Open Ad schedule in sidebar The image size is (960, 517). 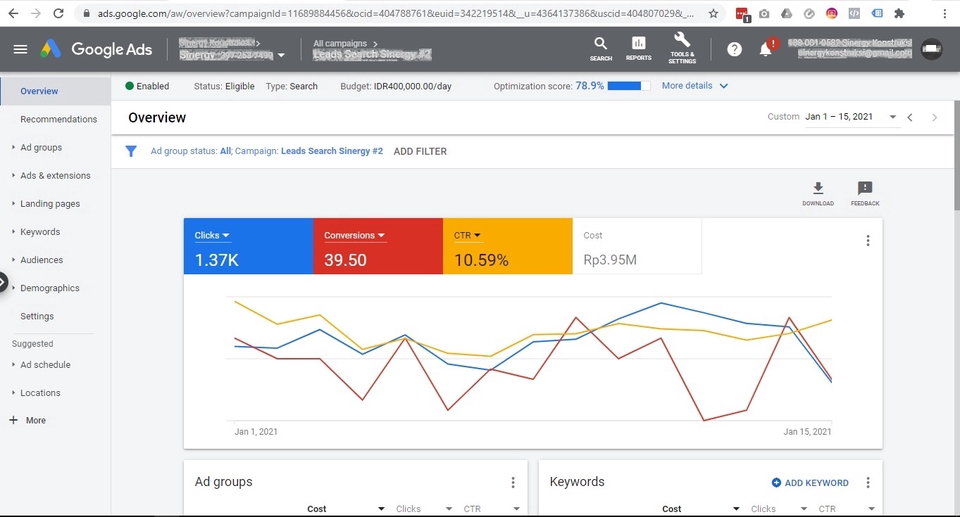(x=45, y=365)
